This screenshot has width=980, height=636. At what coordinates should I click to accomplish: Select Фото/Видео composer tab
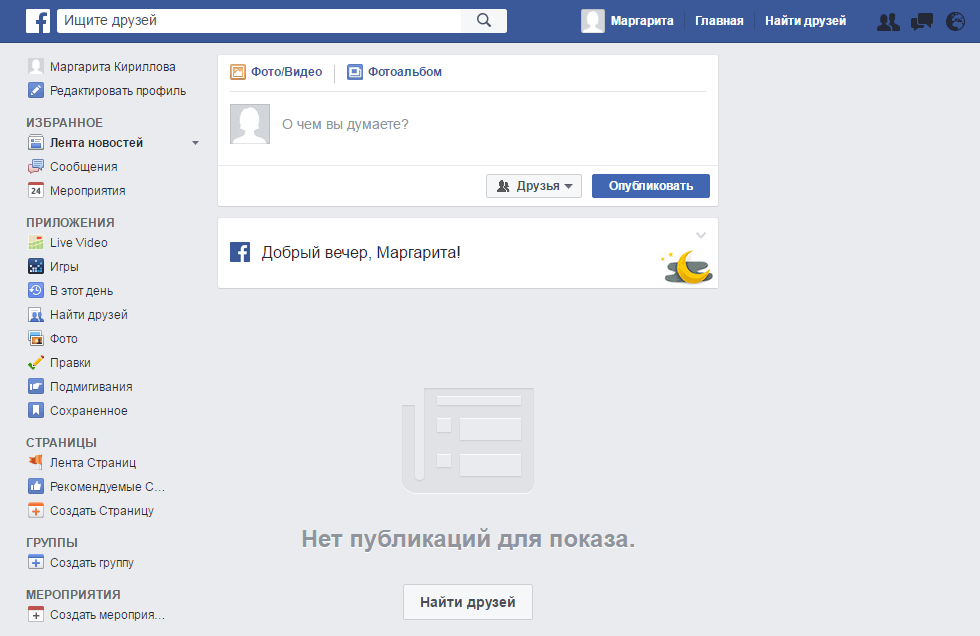tap(276, 72)
